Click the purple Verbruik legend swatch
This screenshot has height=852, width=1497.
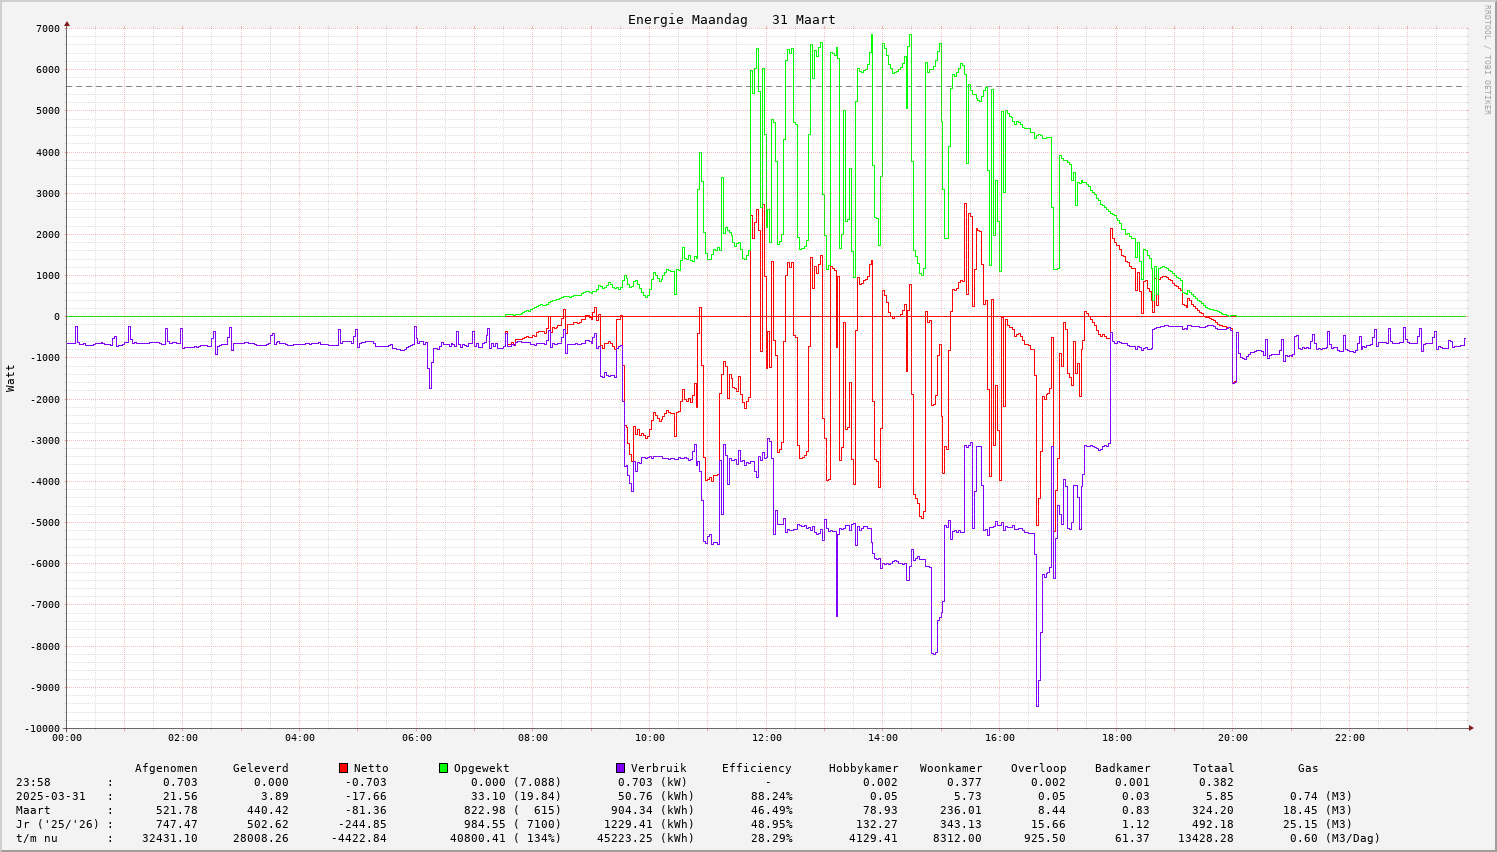[x=620, y=768]
